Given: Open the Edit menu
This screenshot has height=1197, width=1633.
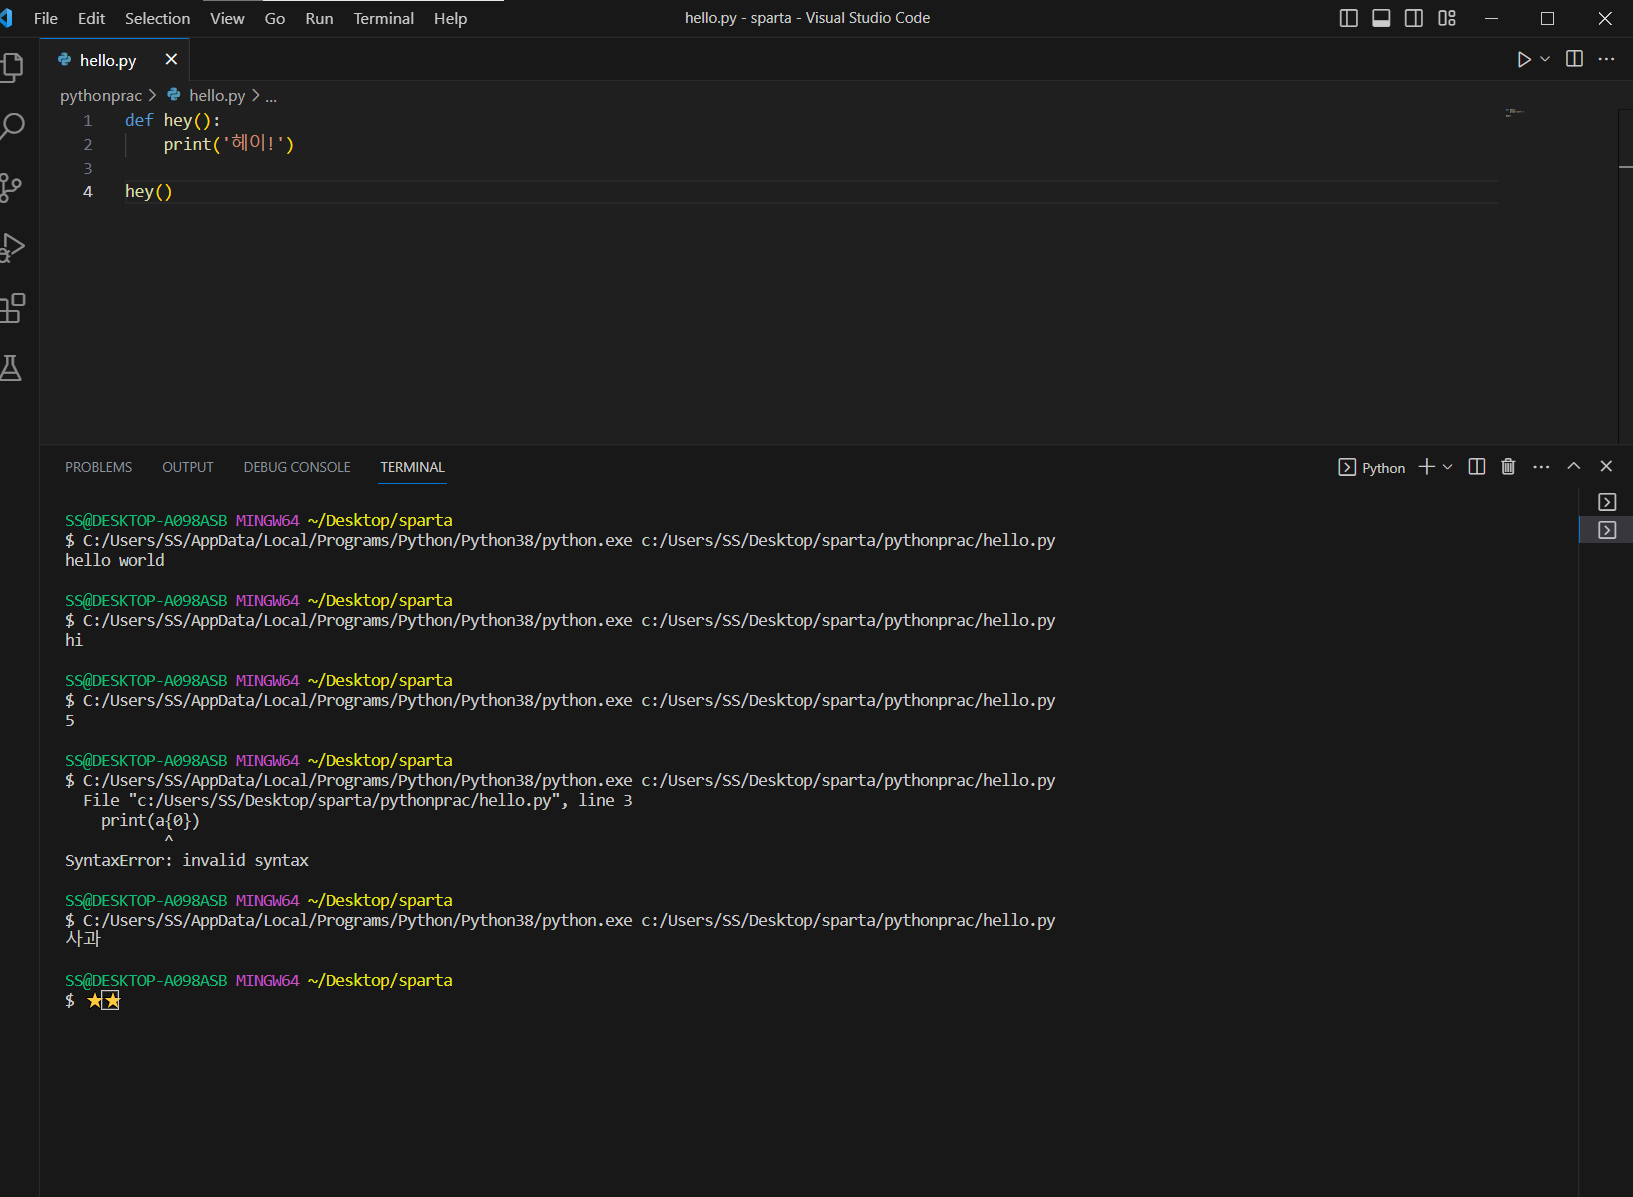Looking at the screenshot, I should pos(91,18).
